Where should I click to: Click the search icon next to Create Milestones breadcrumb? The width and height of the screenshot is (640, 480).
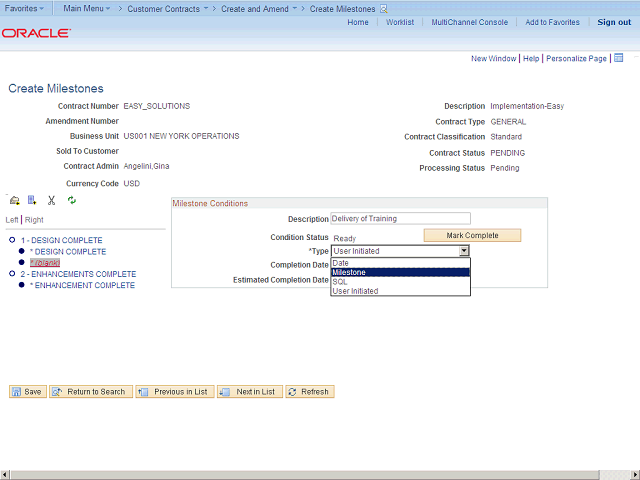(x=384, y=9)
